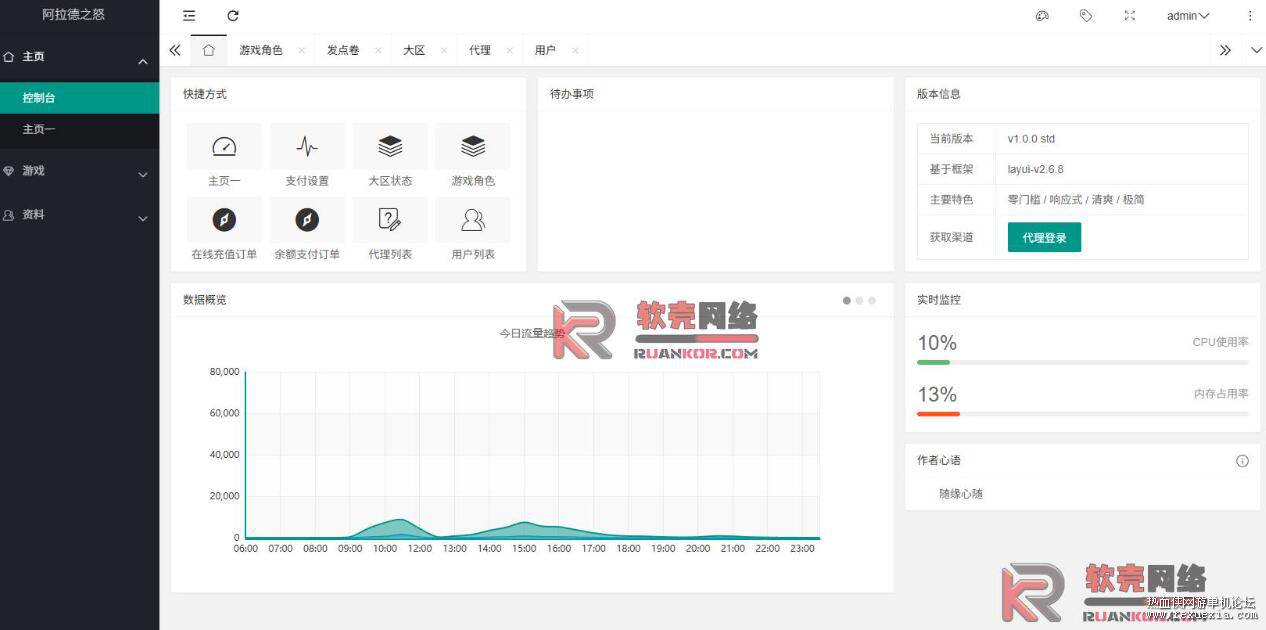The height and width of the screenshot is (630, 1266).
Task: Open the 在线充值订单 compass shortcut icon
Action: [224, 220]
